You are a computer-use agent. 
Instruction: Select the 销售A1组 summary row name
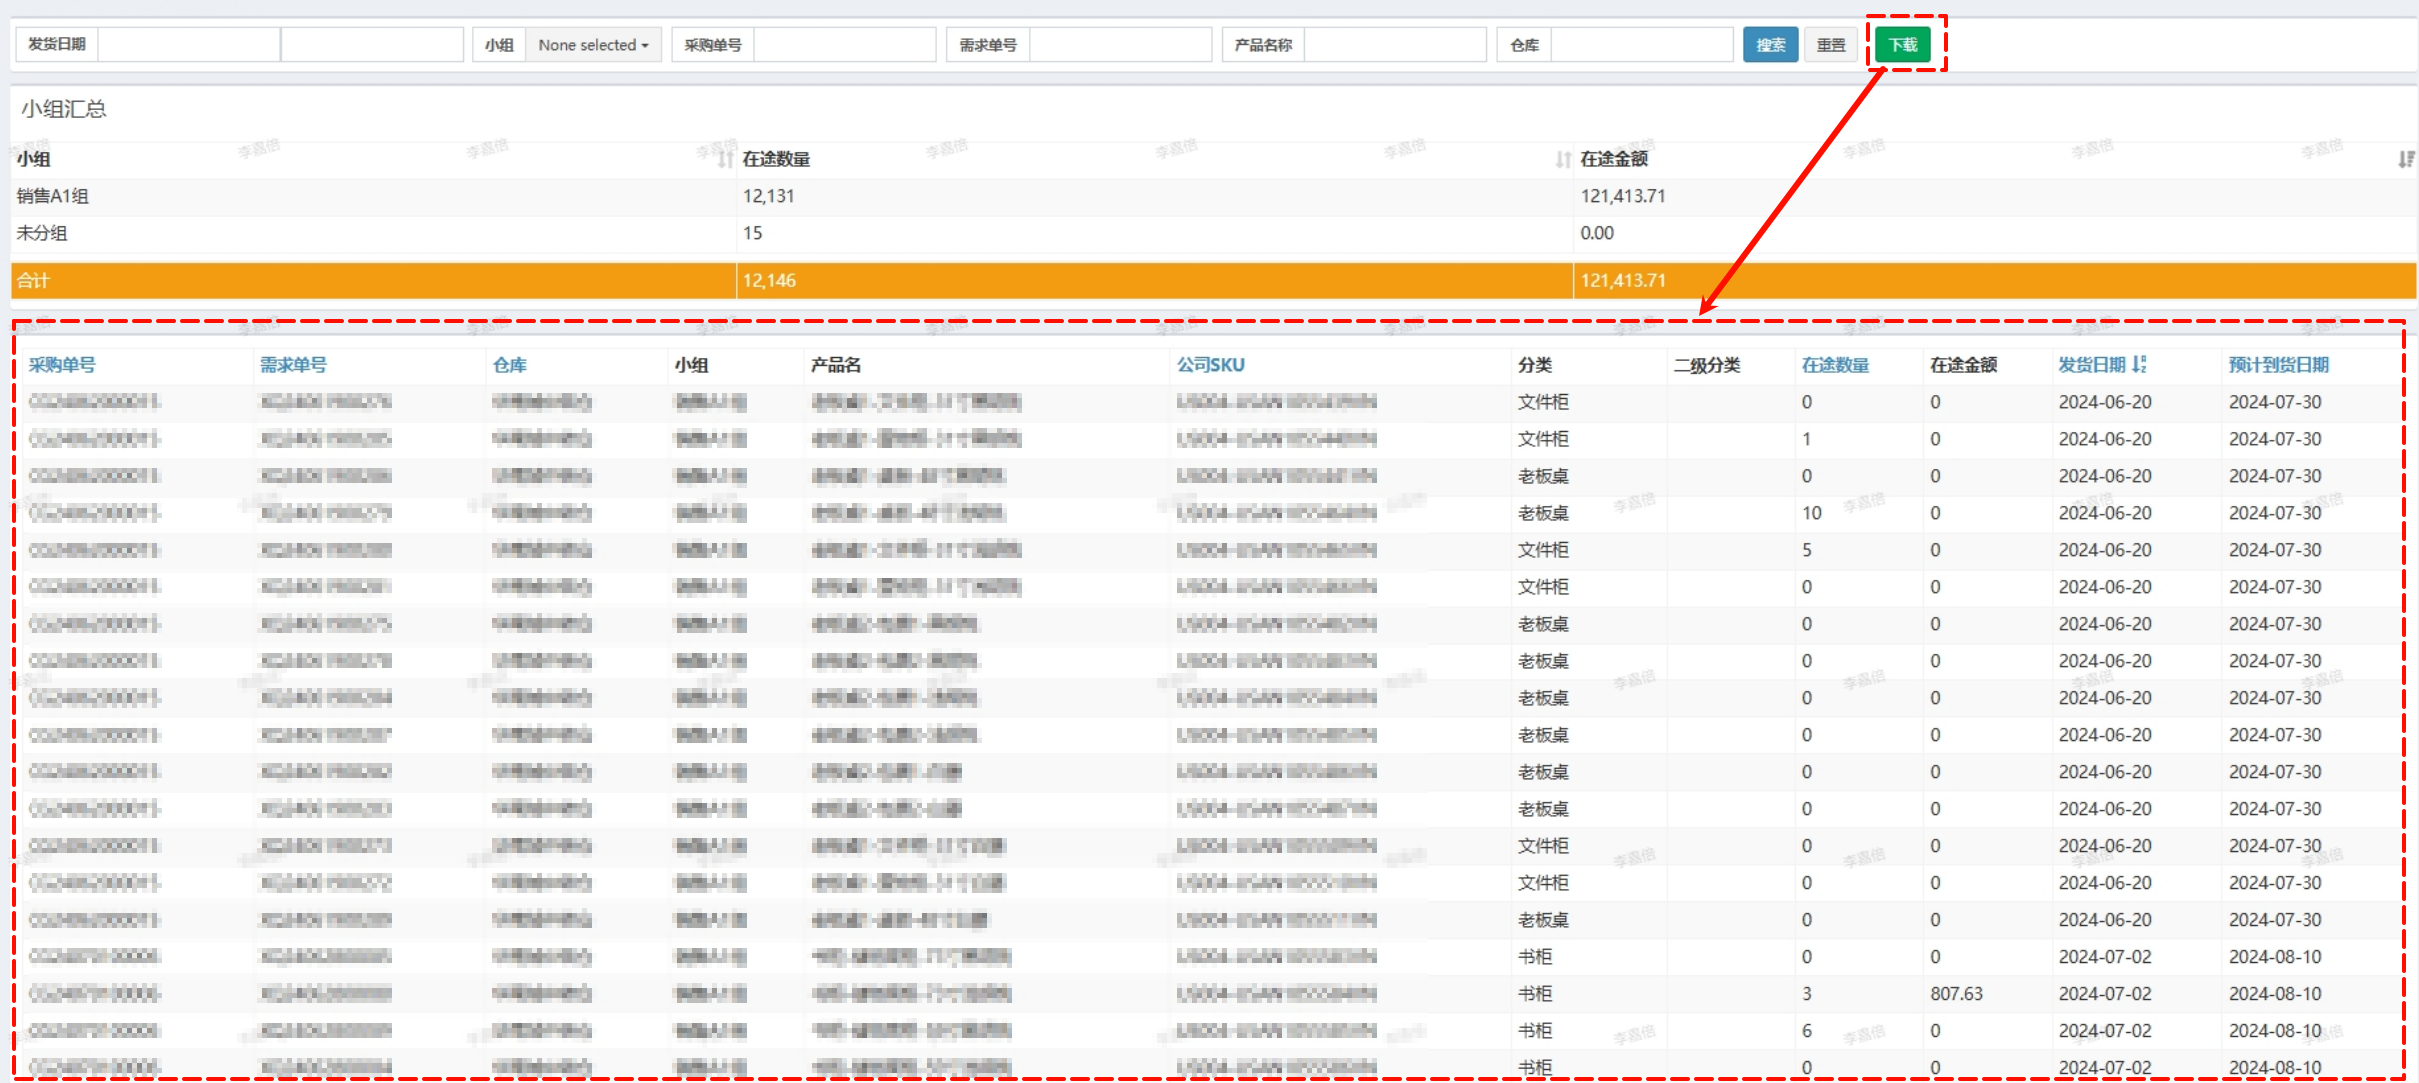click(53, 196)
